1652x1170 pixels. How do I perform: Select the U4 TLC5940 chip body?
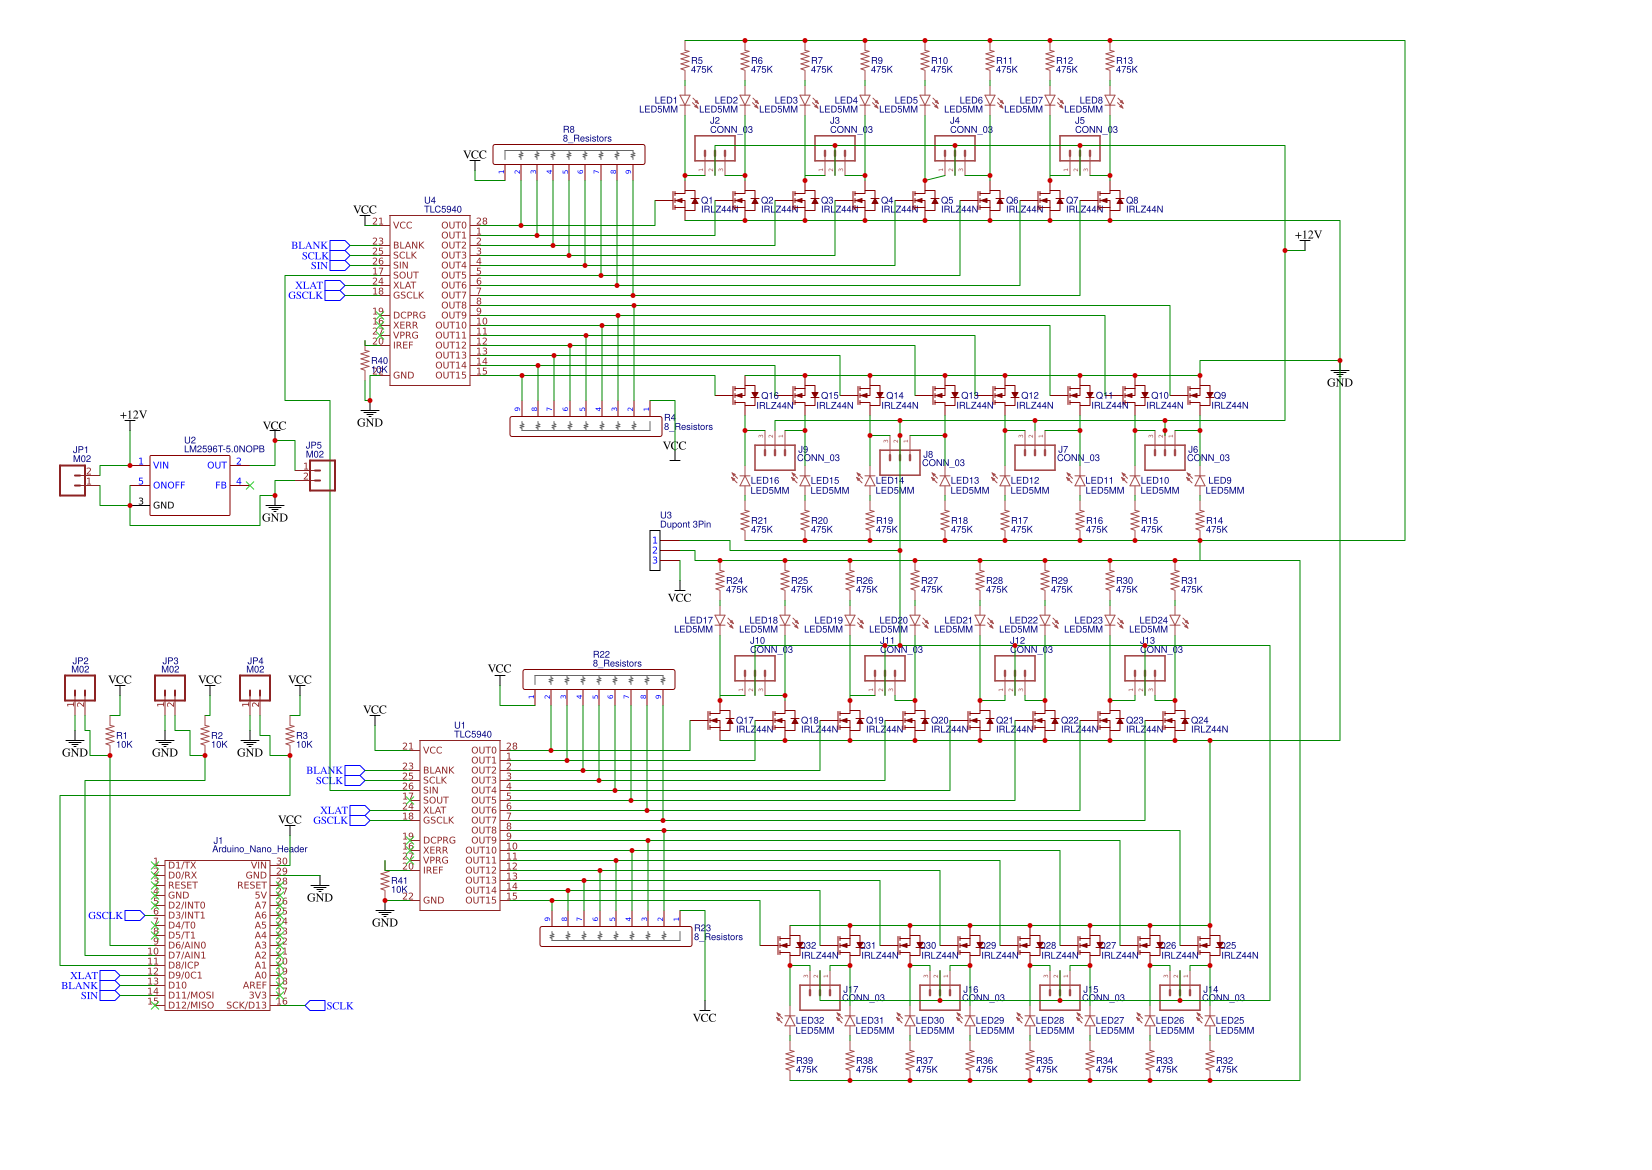coord(430,300)
